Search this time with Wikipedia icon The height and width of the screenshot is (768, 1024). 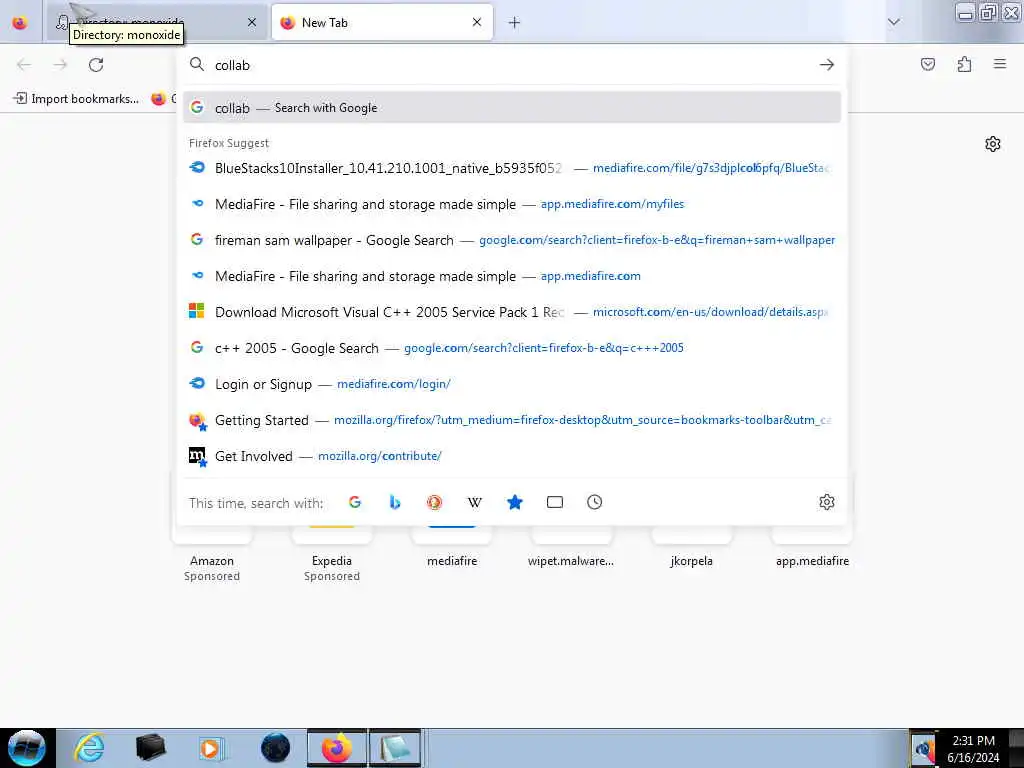(475, 502)
